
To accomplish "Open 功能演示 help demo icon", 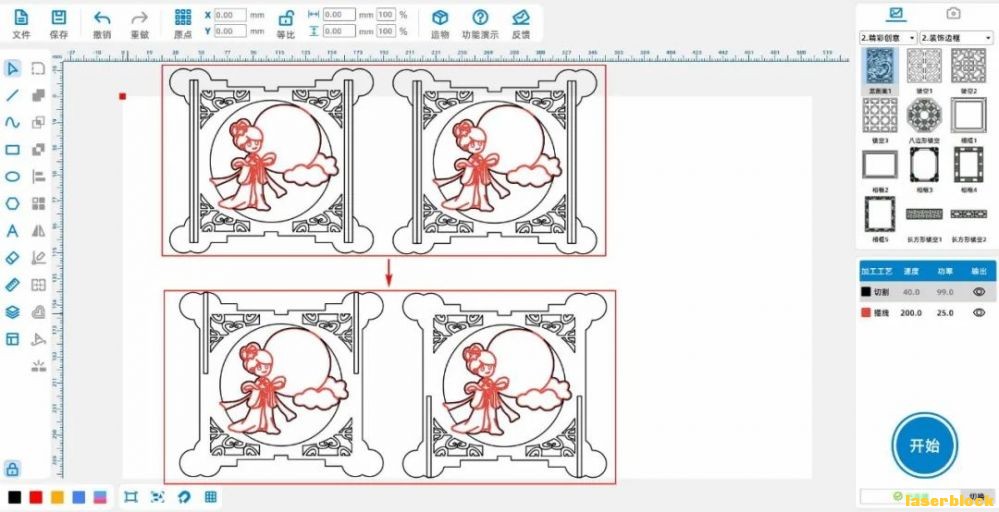I will pos(480,18).
